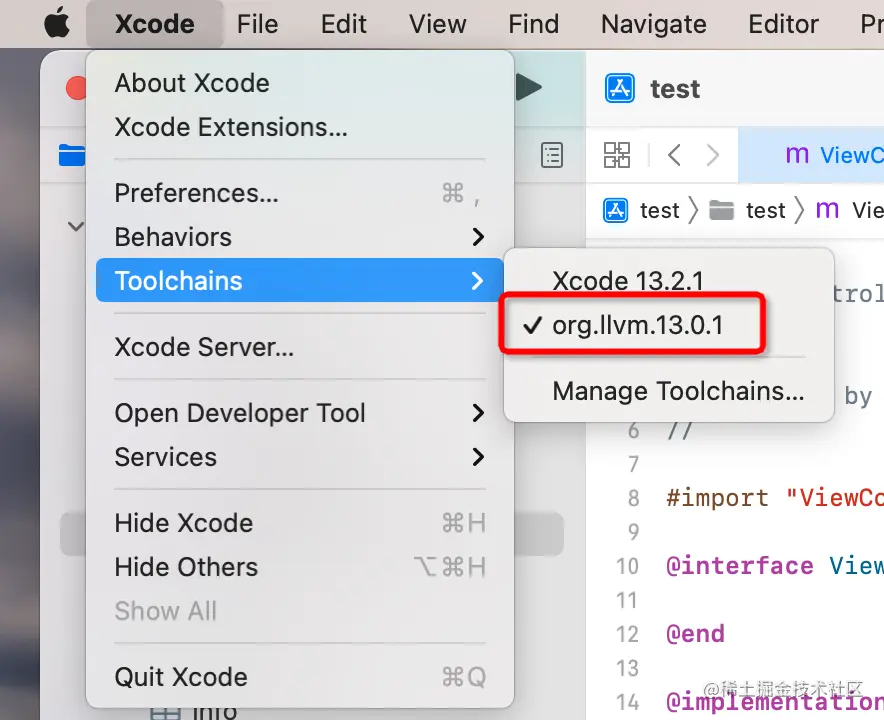
Task: Choose Hide Xcode
Action: pos(300,523)
